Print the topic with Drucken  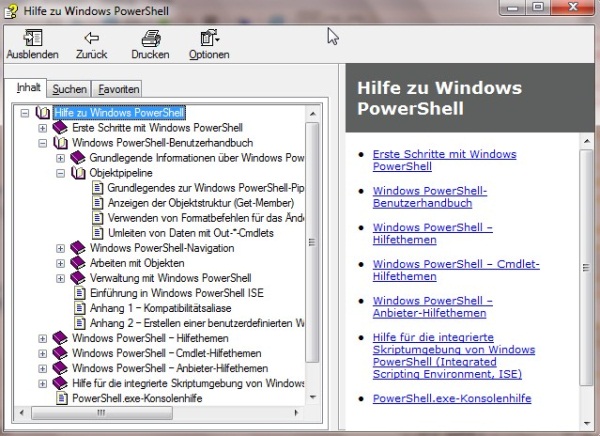point(151,38)
